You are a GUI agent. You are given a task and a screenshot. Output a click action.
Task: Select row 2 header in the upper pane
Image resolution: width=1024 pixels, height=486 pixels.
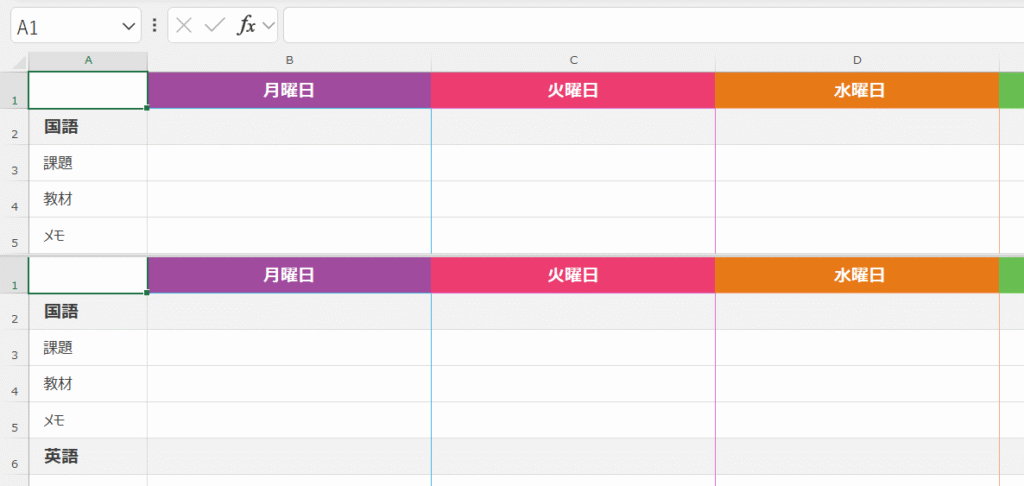14,127
